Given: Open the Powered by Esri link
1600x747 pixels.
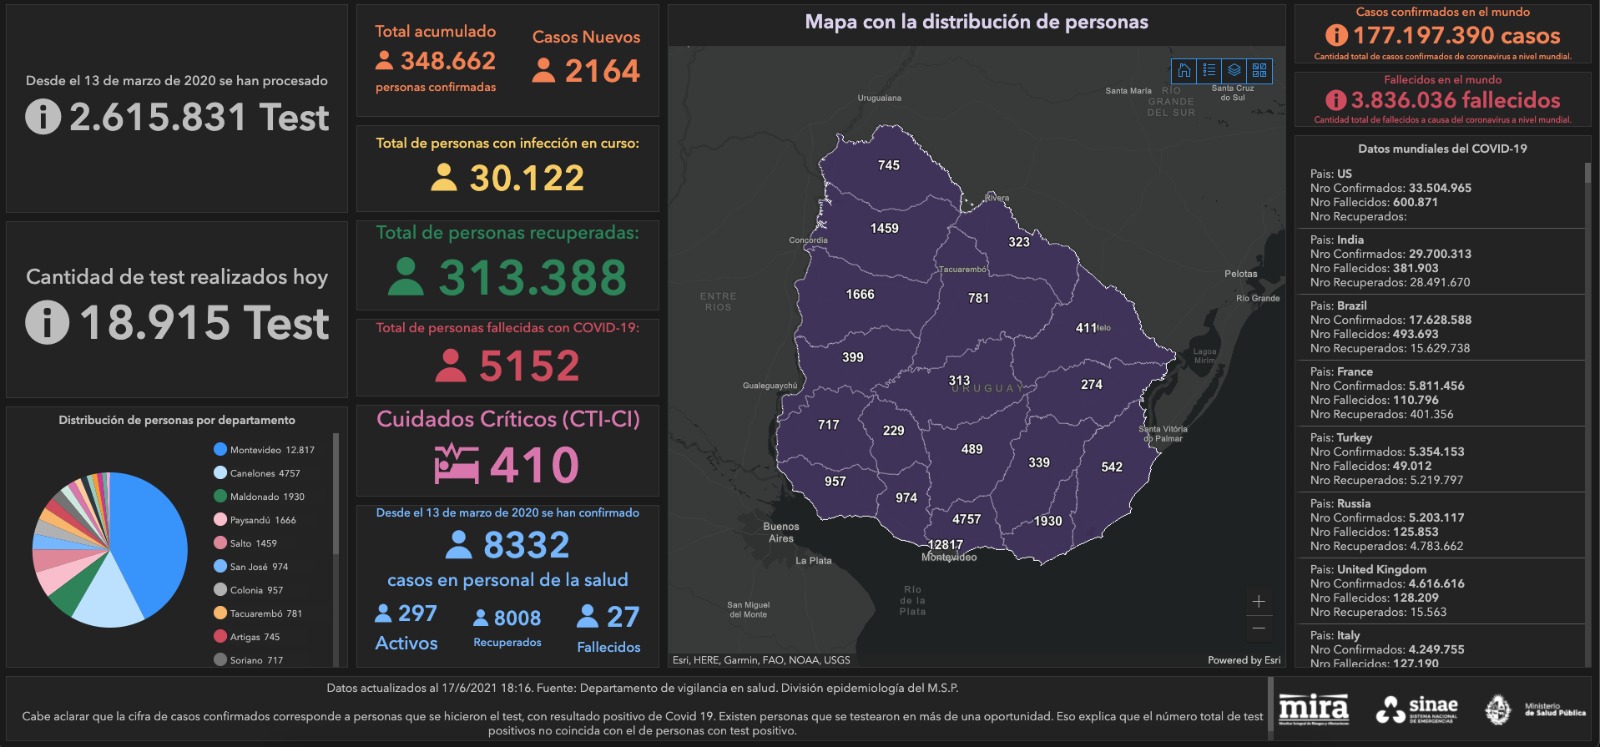Looking at the screenshot, I should [x=1243, y=660].
